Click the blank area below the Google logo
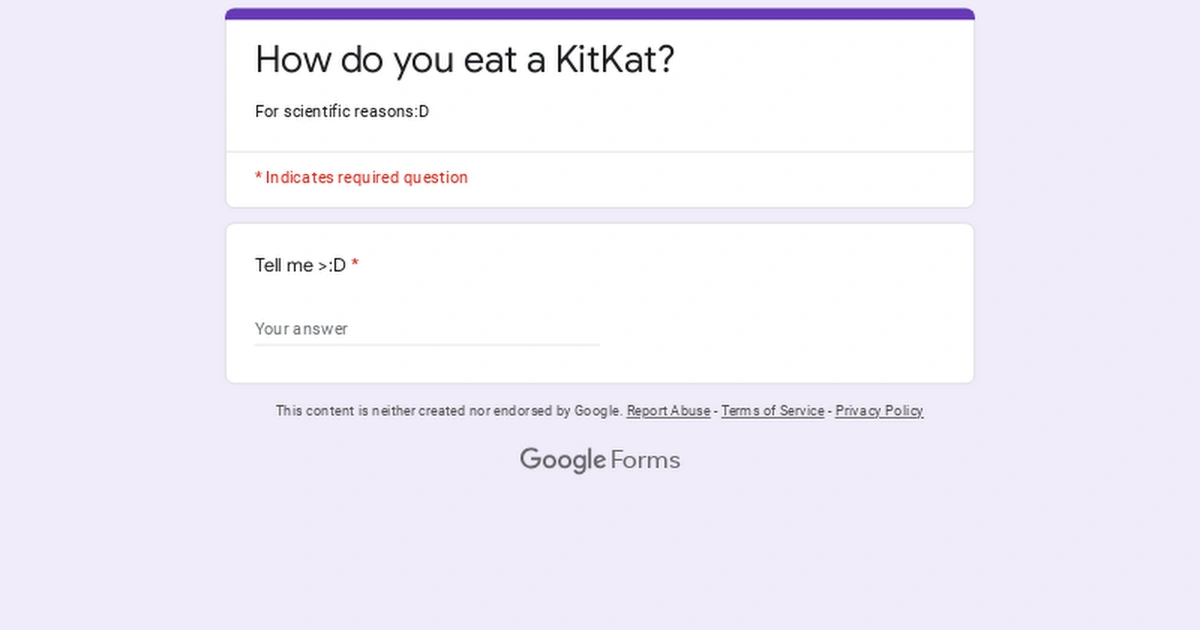This screenshot has height=630, width=1200. point(600,550)
